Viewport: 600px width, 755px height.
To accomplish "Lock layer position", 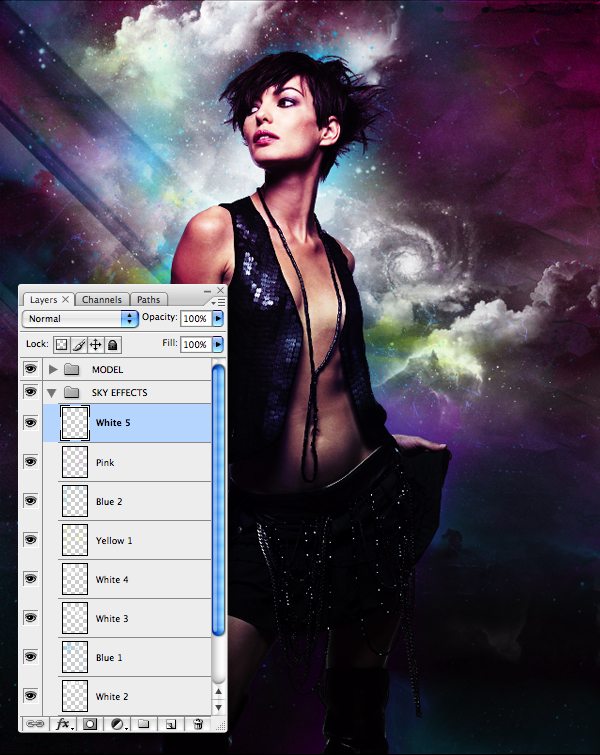I will [x=95, y=344].
